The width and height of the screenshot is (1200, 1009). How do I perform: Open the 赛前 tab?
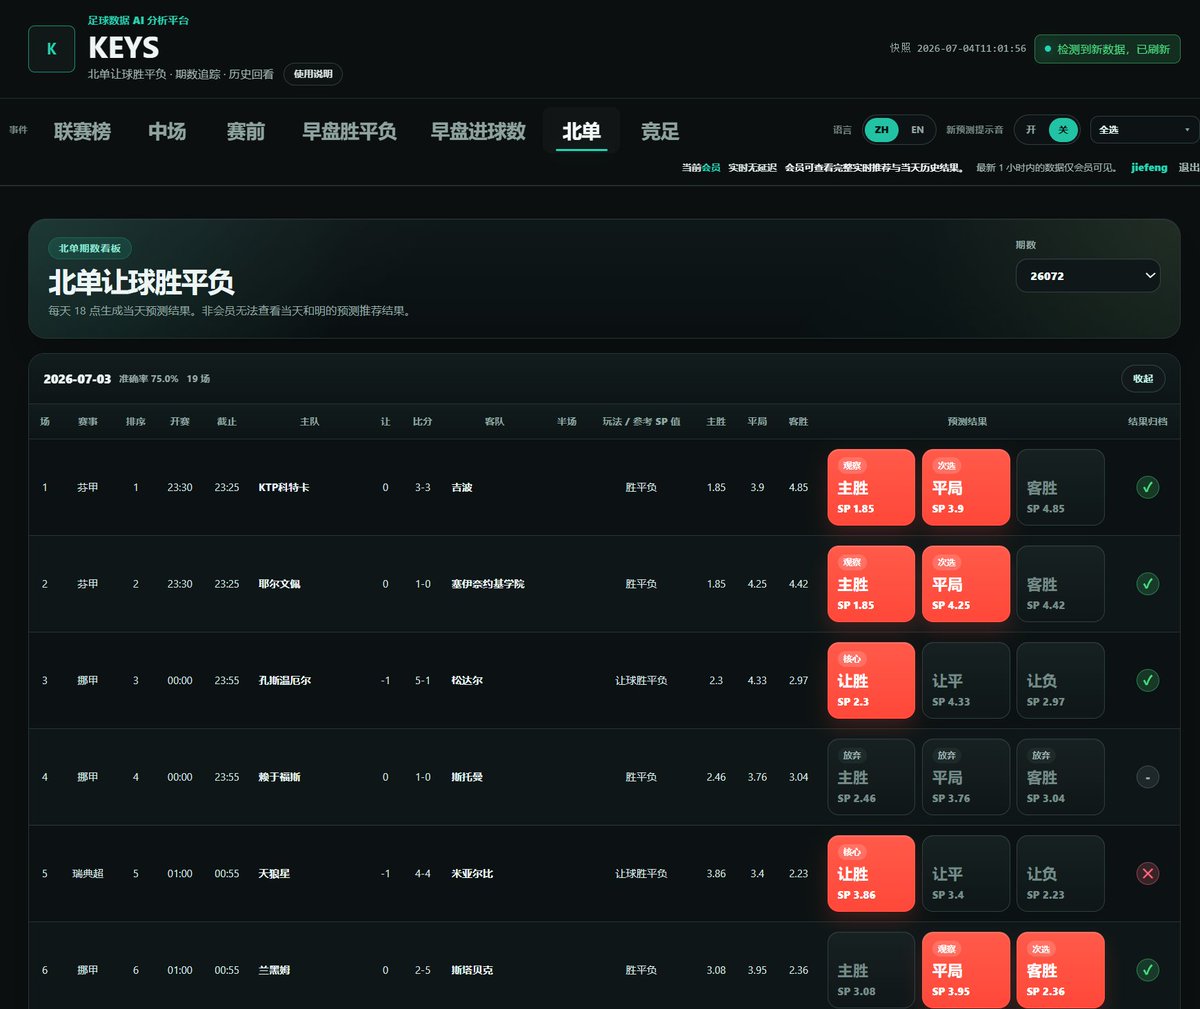pos(245,131)
